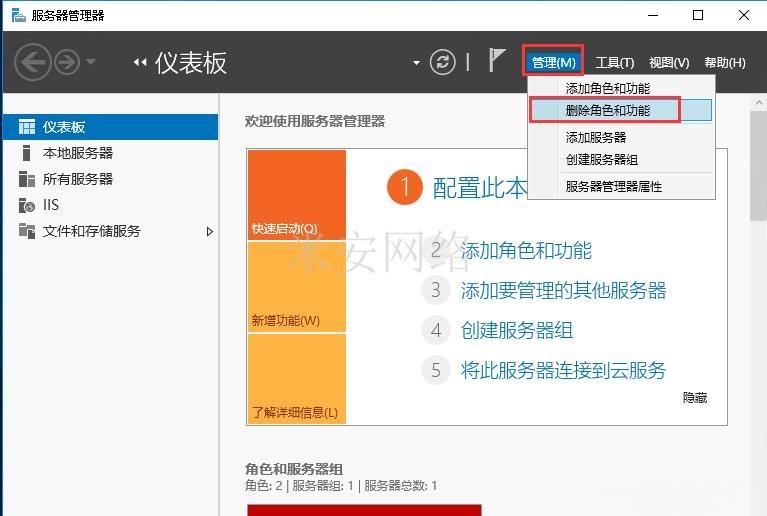Select 所有服务器 in the navigation pane
This screenshot has height=516, width=767.
tap(111, 179)
